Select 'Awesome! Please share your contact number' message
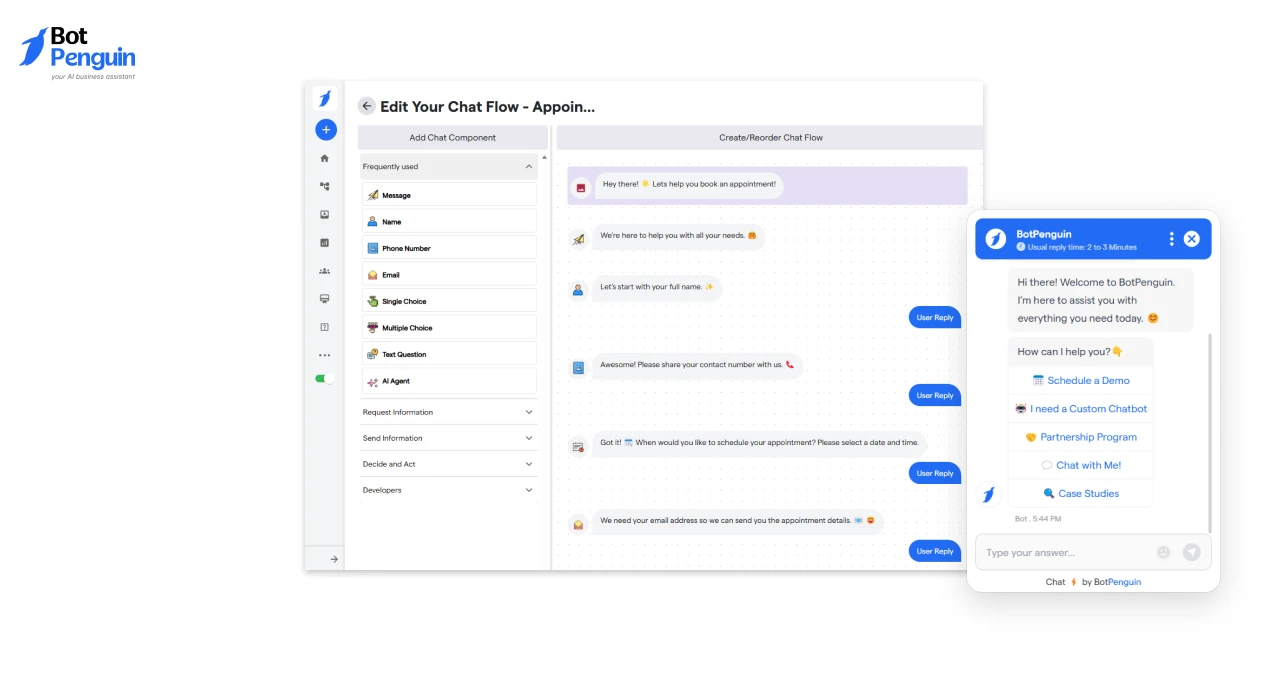The image size is (1288, 686). (x=697, y=365)
